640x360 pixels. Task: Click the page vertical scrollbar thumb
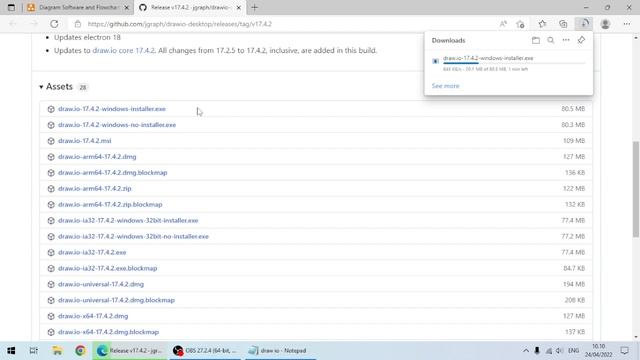pos(636,189)
